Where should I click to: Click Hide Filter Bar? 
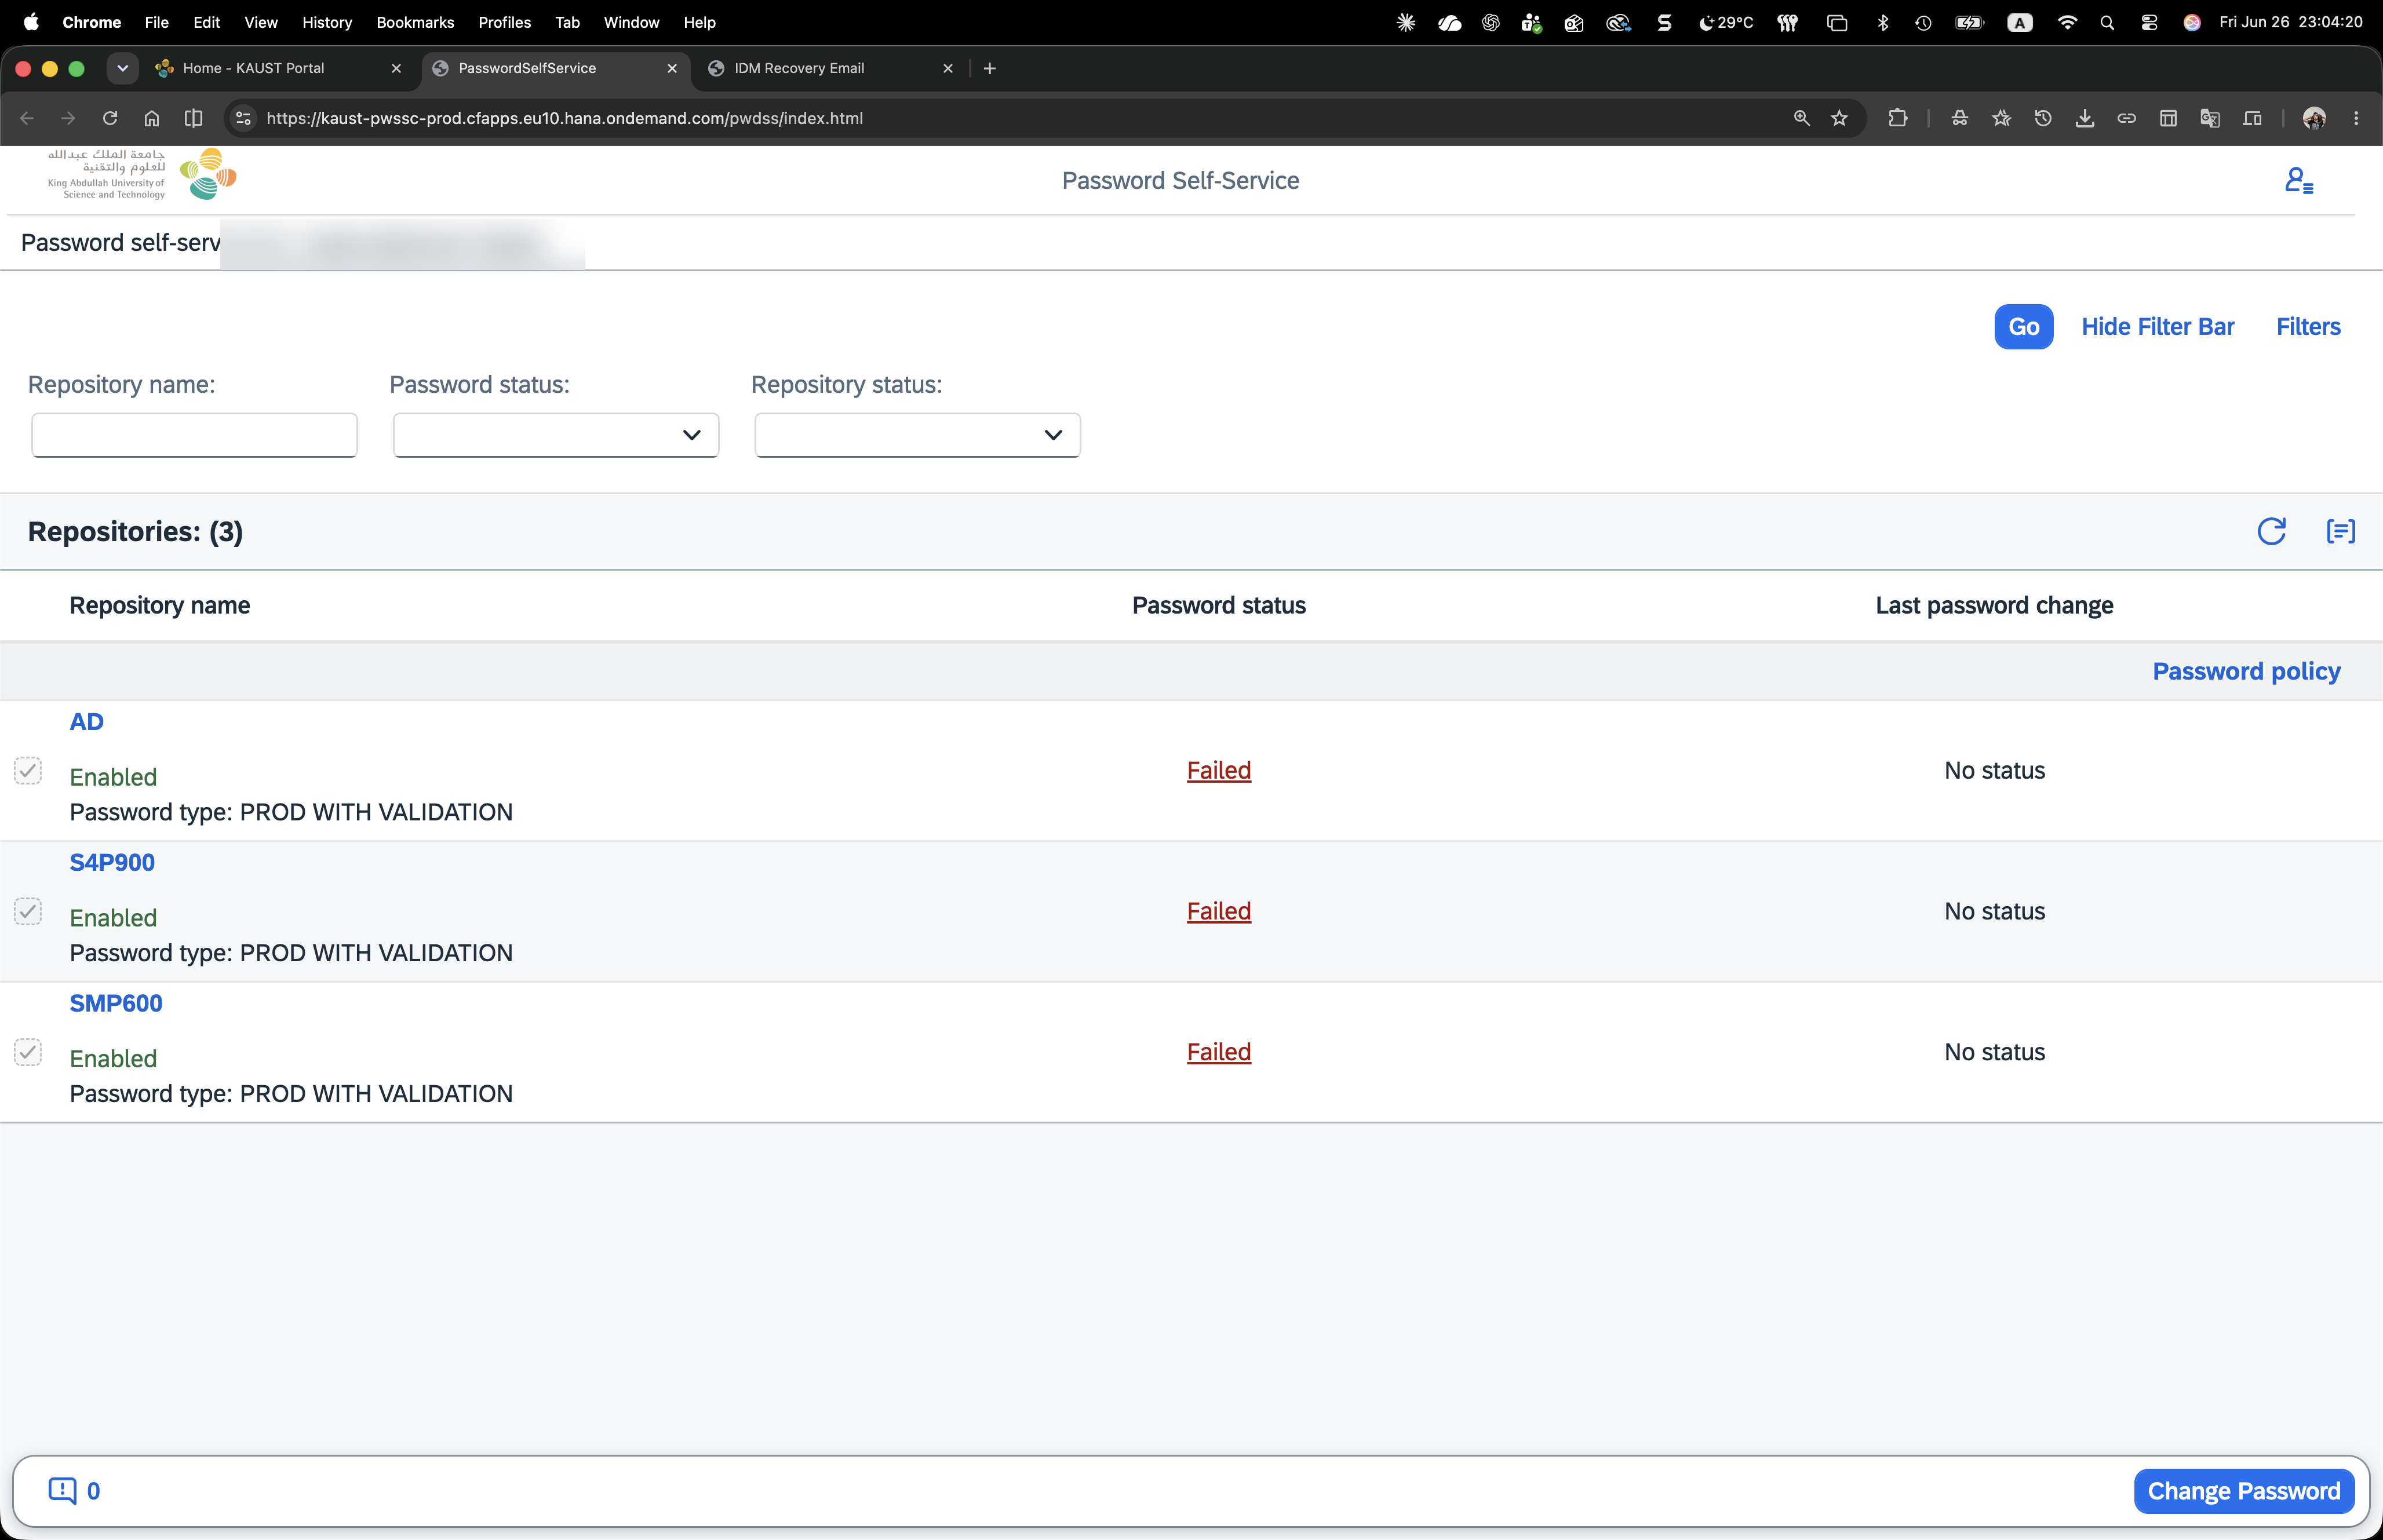point(2157,327)
